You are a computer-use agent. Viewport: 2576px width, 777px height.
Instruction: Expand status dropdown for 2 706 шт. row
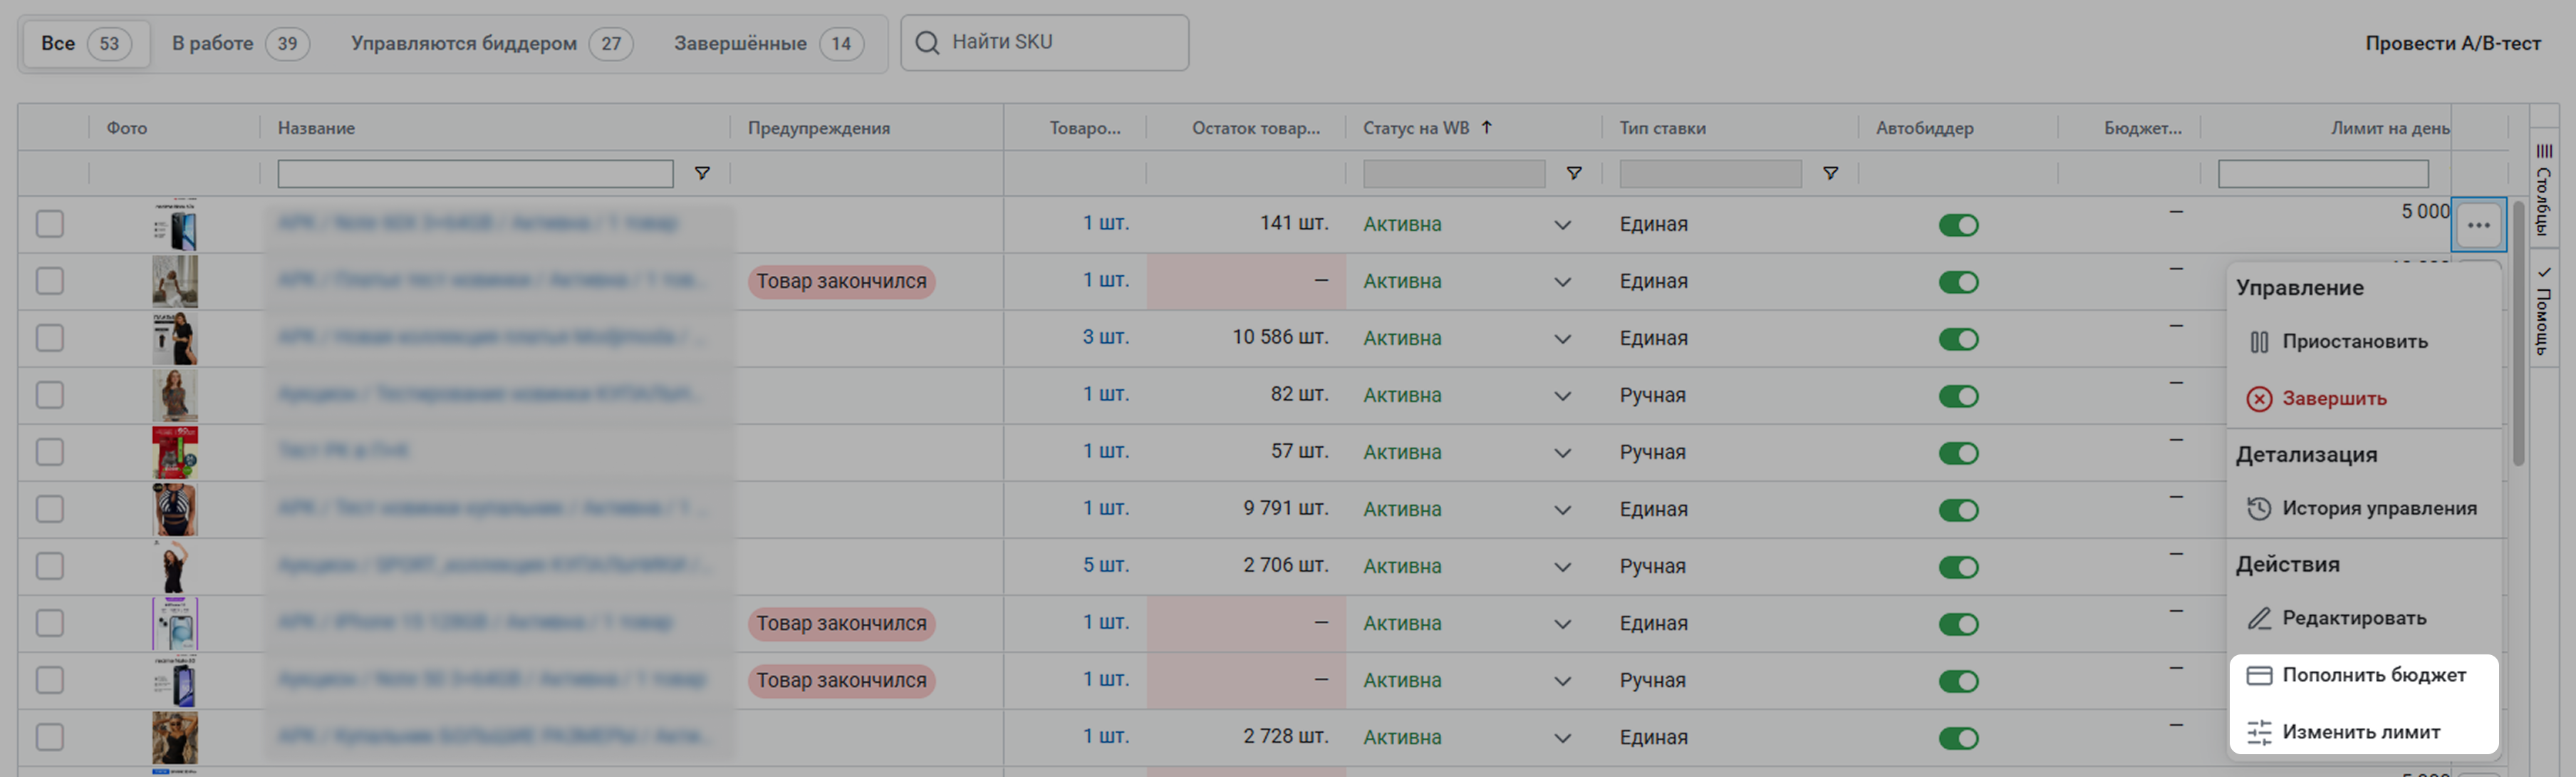1562,567
